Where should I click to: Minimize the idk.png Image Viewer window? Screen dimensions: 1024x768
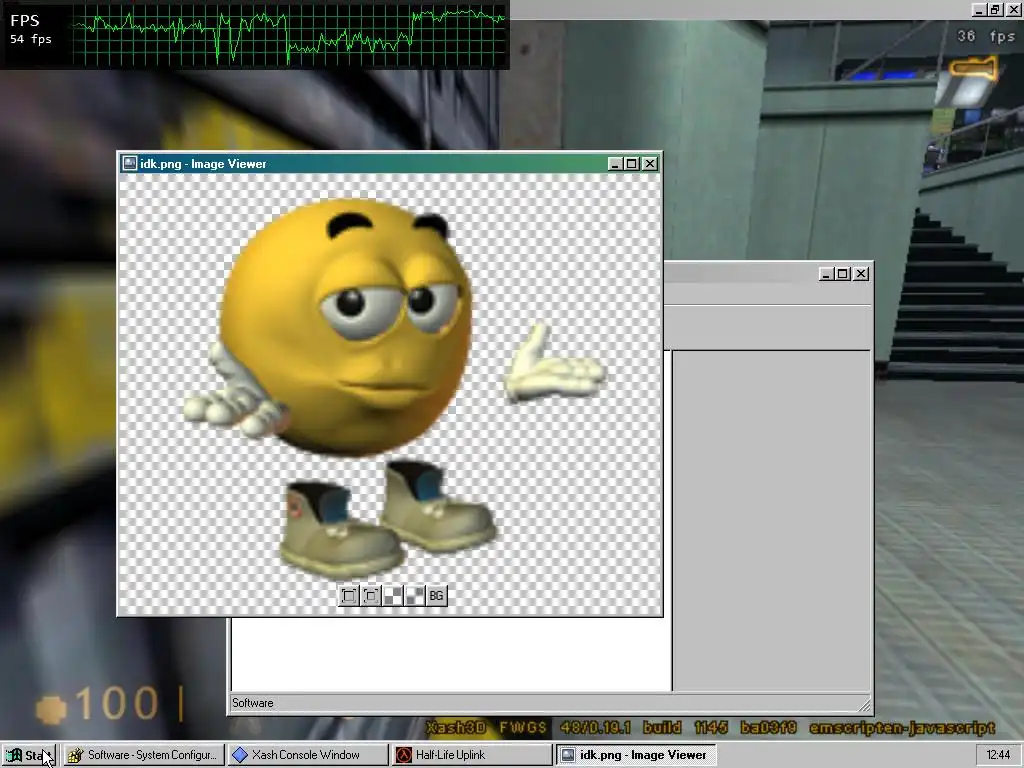[615, 164]
